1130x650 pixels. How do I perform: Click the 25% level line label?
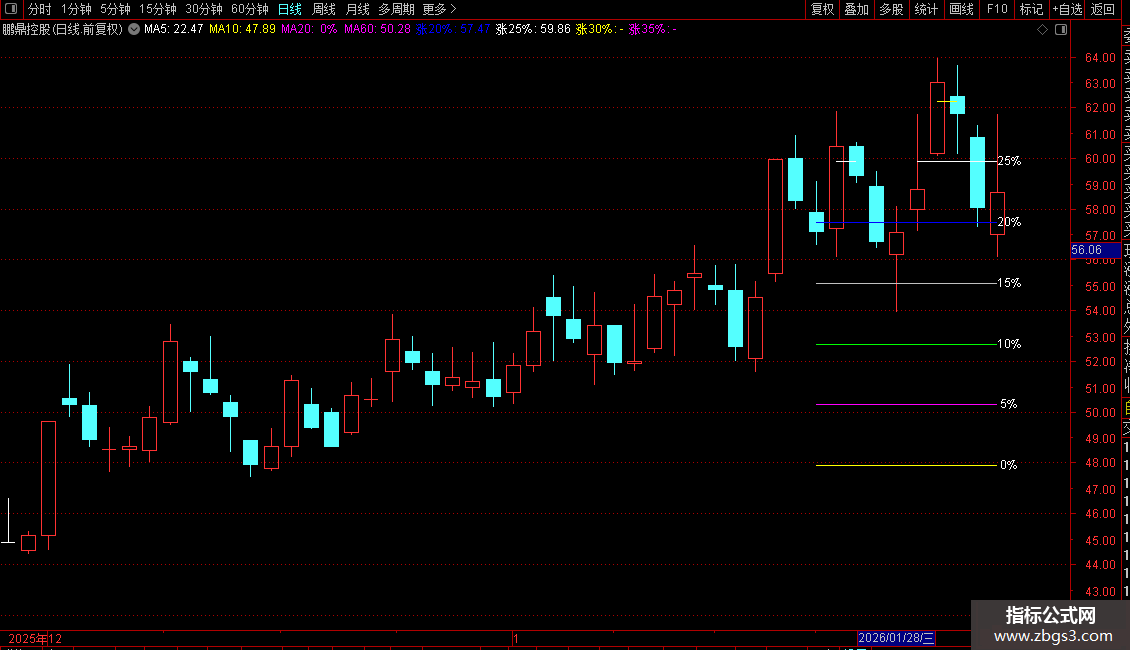click(x=1009, y=161)
